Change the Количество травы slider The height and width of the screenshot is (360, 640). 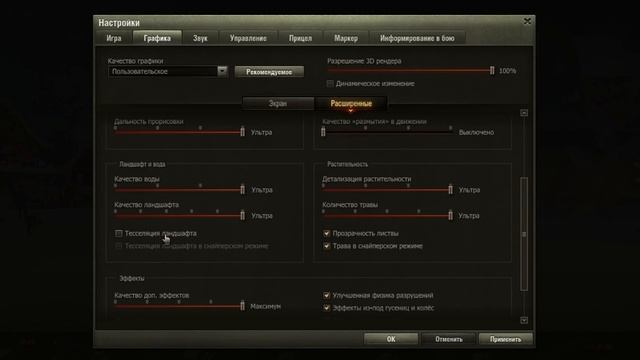tap(387, 215)
